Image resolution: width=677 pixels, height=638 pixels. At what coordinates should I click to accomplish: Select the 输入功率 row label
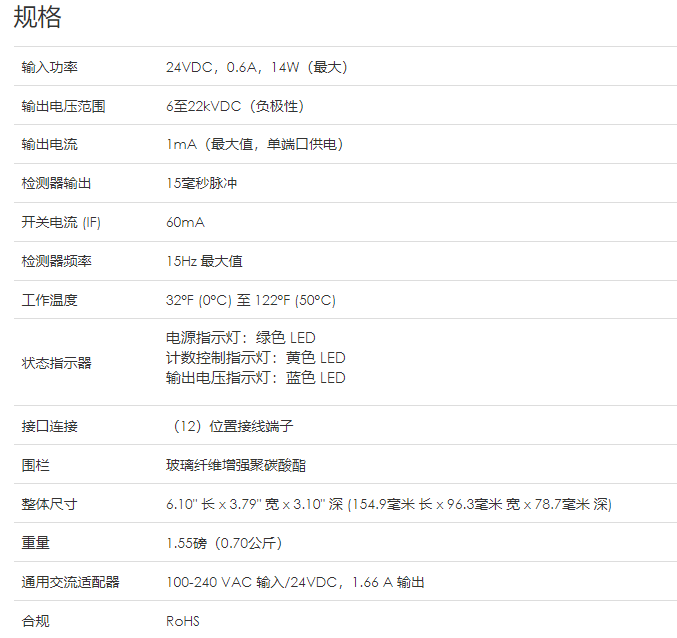click(x=50, y=67)
